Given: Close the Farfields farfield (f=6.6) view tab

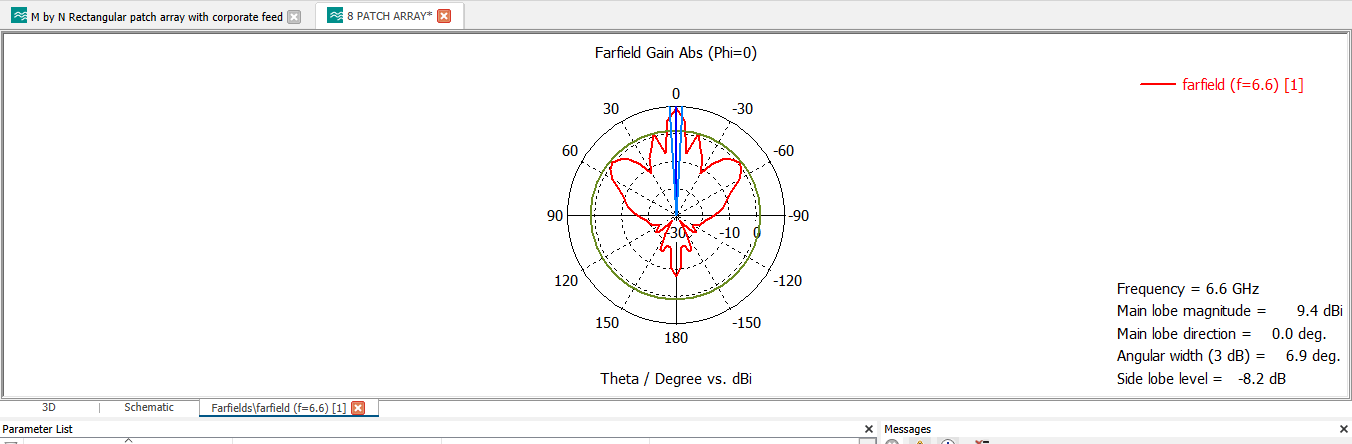Looking at the screenshot, I should (358, 408).
